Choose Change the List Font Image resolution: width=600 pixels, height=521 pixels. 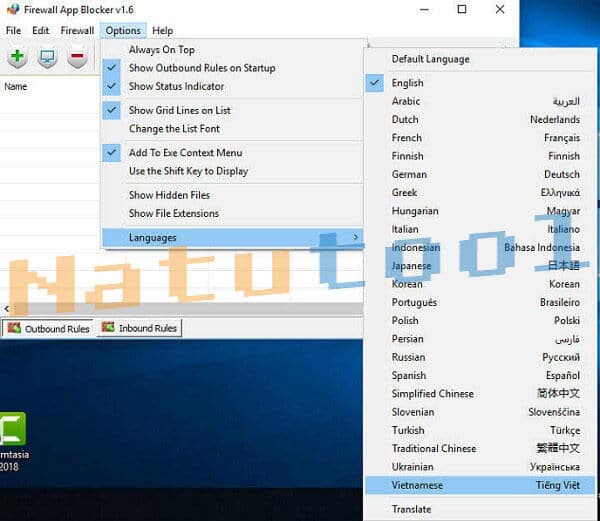(174, 129)
